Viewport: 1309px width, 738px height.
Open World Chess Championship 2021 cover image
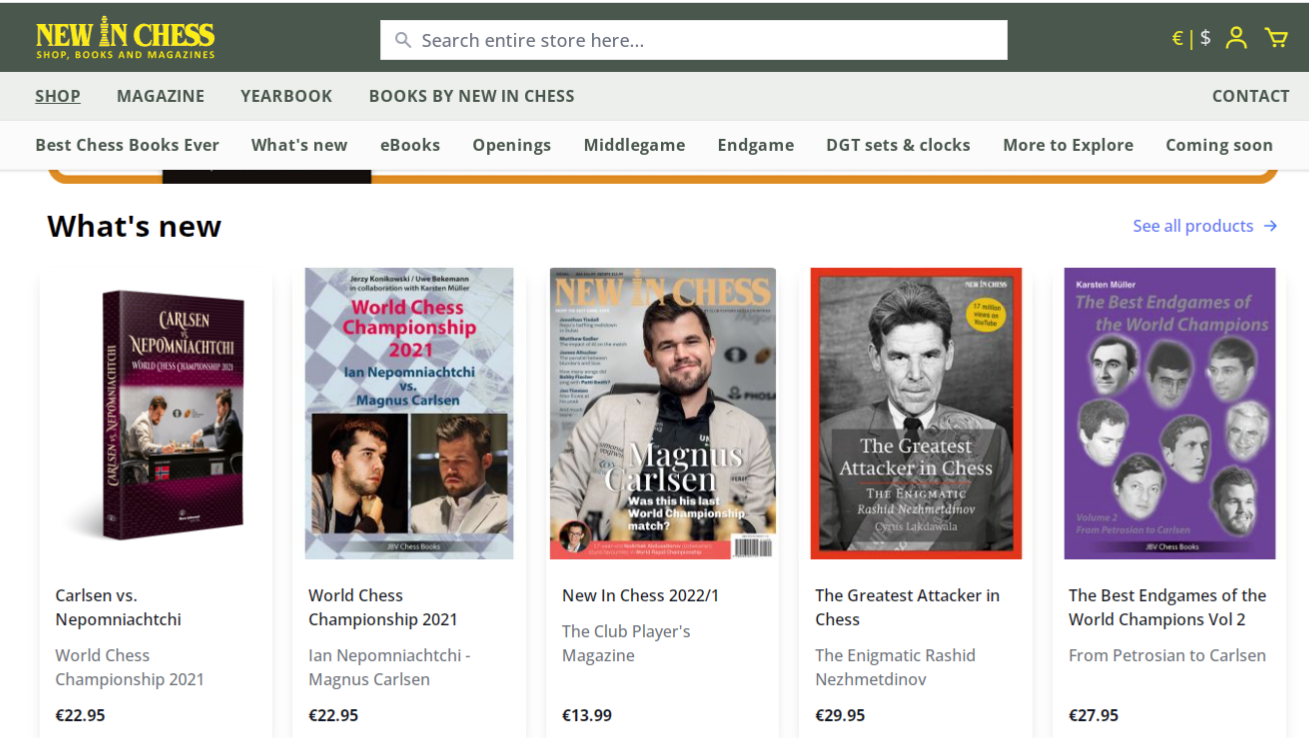click(409, 413)
